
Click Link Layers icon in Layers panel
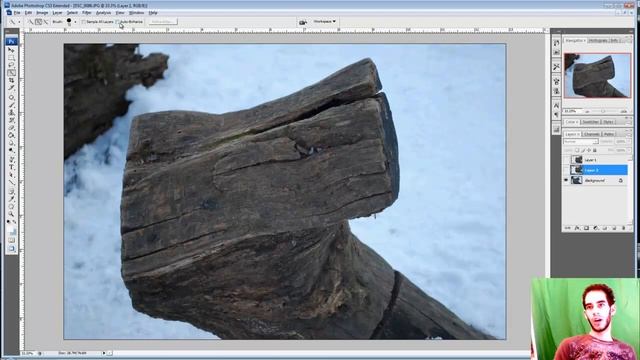coord(567,228)
